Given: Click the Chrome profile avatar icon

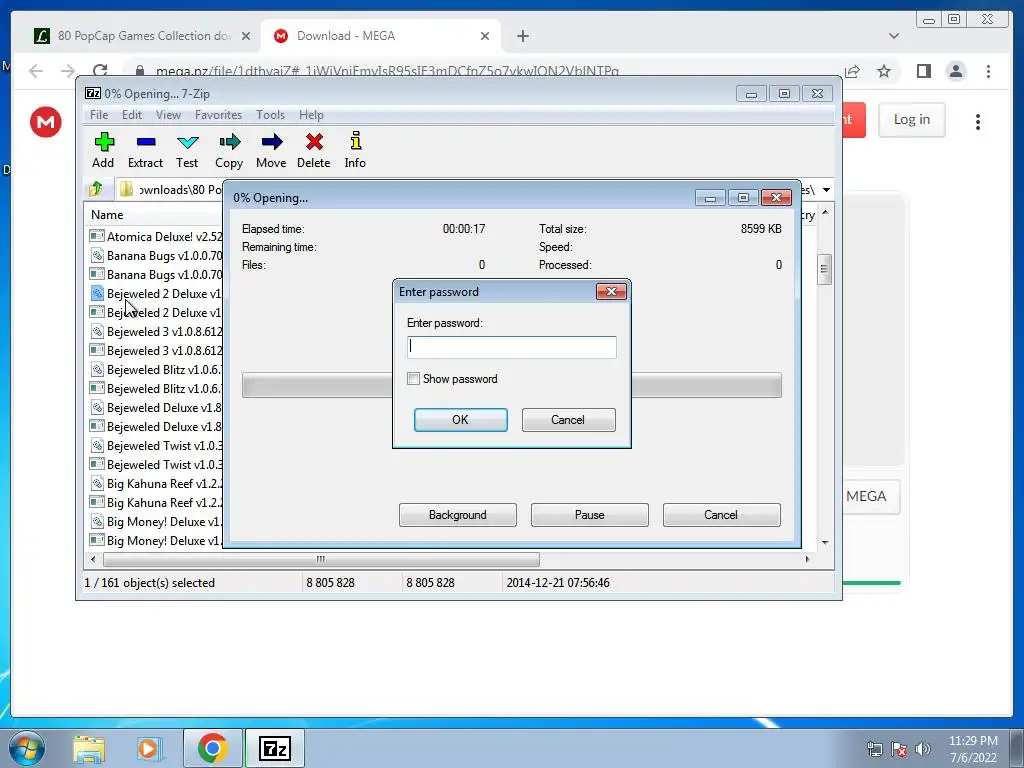Looking at the screenshot, I should click(x=956, y=71).
